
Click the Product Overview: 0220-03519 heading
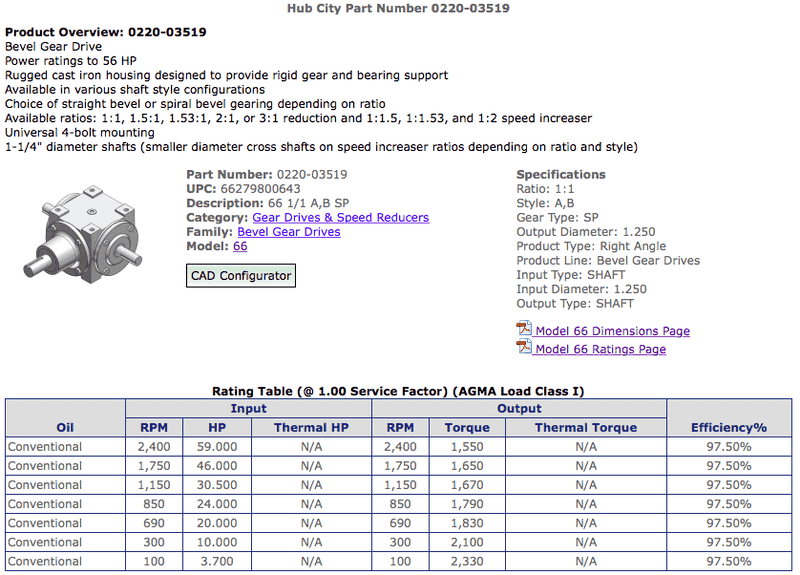[x=106, y=32]
